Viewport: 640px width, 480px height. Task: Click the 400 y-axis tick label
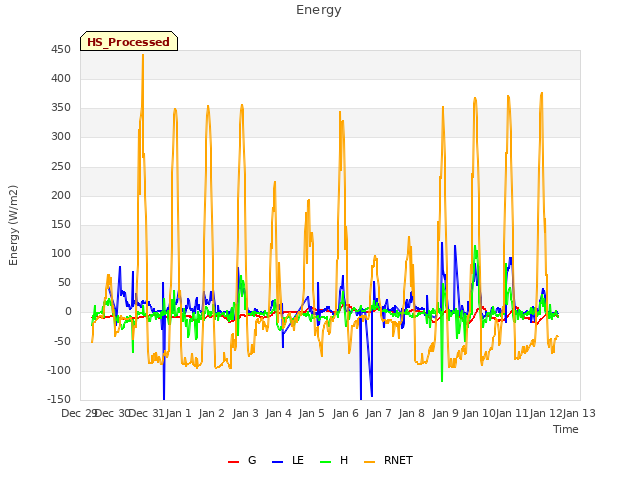pyautogui.click(x=61, y=79)
